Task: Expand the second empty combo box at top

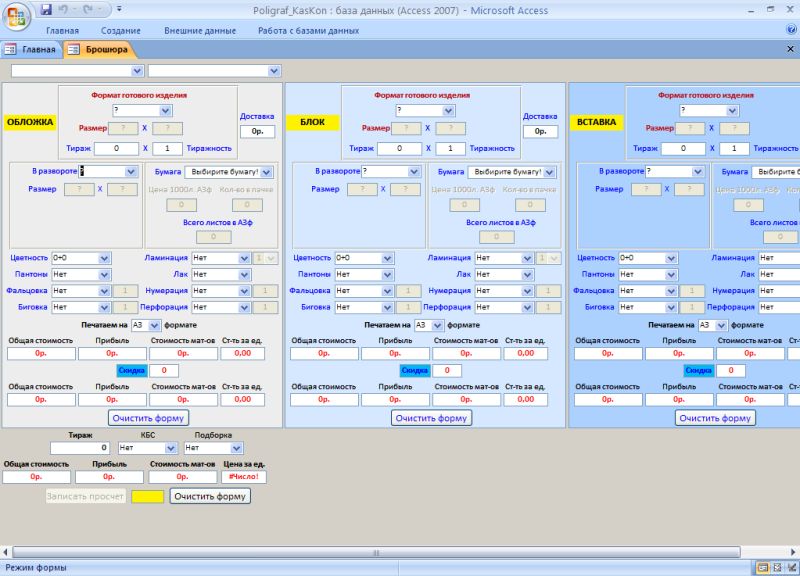Action: point(274,71)
